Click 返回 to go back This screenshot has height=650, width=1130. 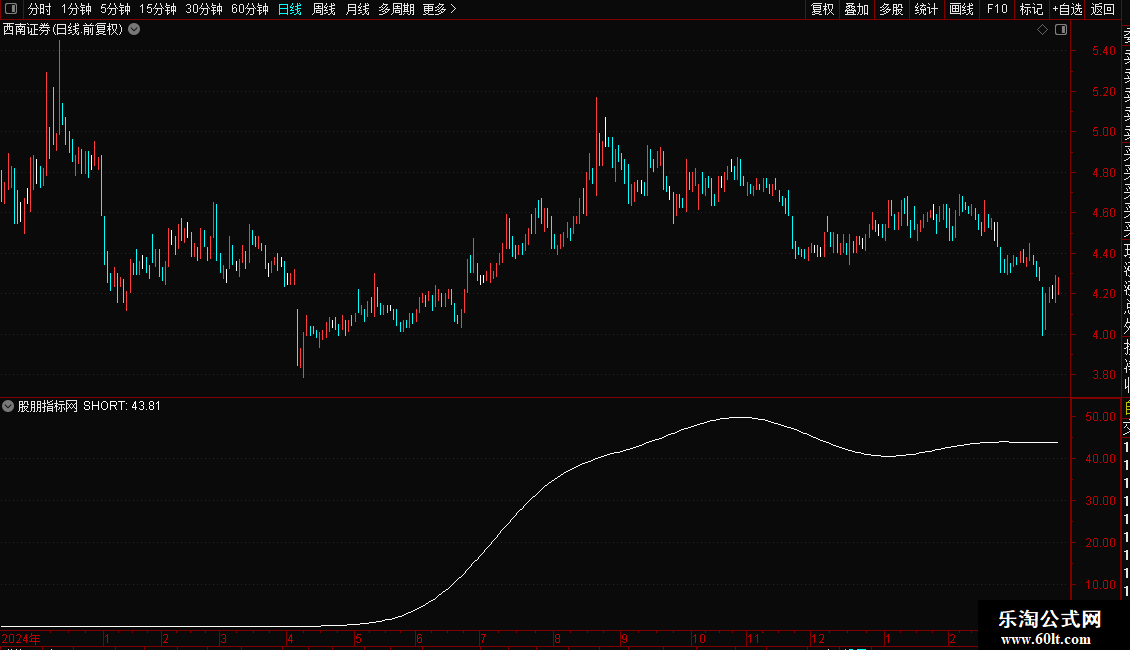pos(1103,9)
